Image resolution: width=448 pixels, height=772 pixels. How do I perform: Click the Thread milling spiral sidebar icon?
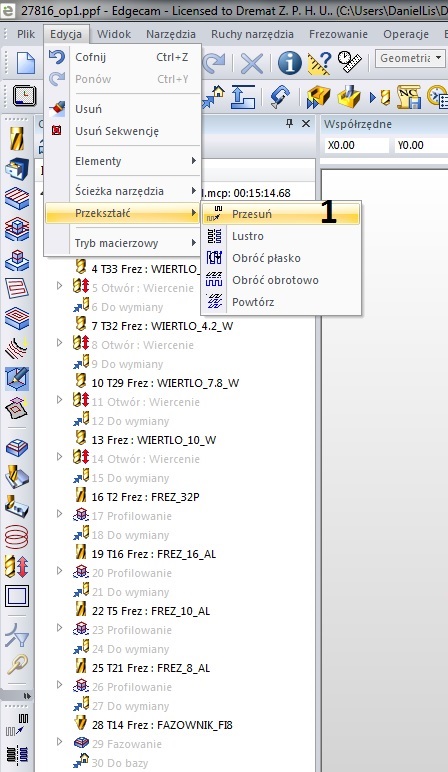click(x=17, y=536)
